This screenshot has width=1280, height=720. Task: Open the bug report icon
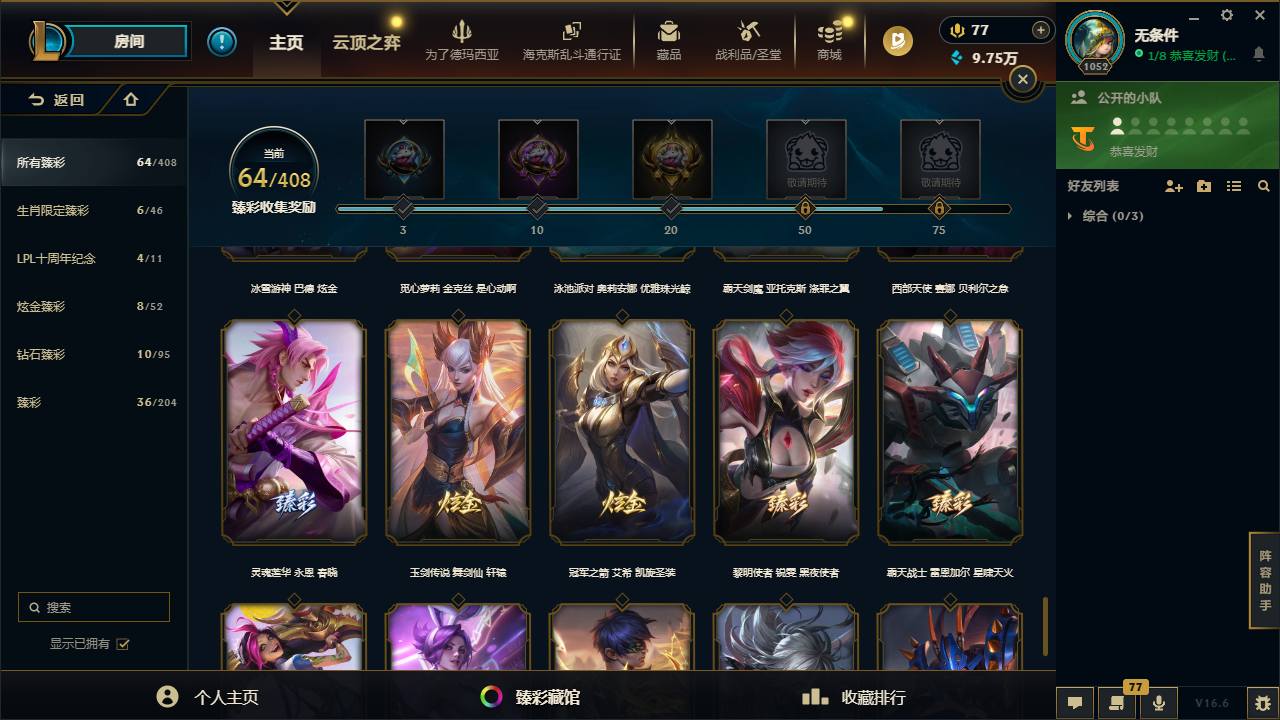1262,703
